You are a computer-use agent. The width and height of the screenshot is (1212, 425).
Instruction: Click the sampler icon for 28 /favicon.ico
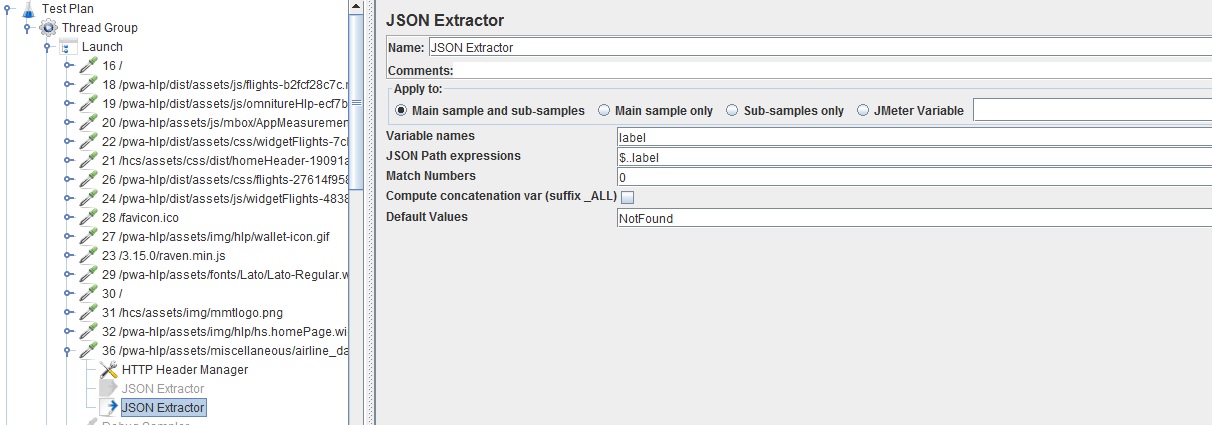pos(89,218)
